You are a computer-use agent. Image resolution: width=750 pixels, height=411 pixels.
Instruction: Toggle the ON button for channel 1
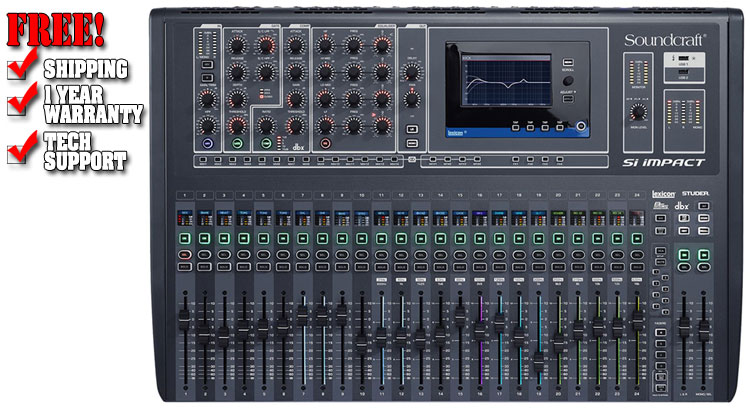pyautogui.click(x=185, y=238)
